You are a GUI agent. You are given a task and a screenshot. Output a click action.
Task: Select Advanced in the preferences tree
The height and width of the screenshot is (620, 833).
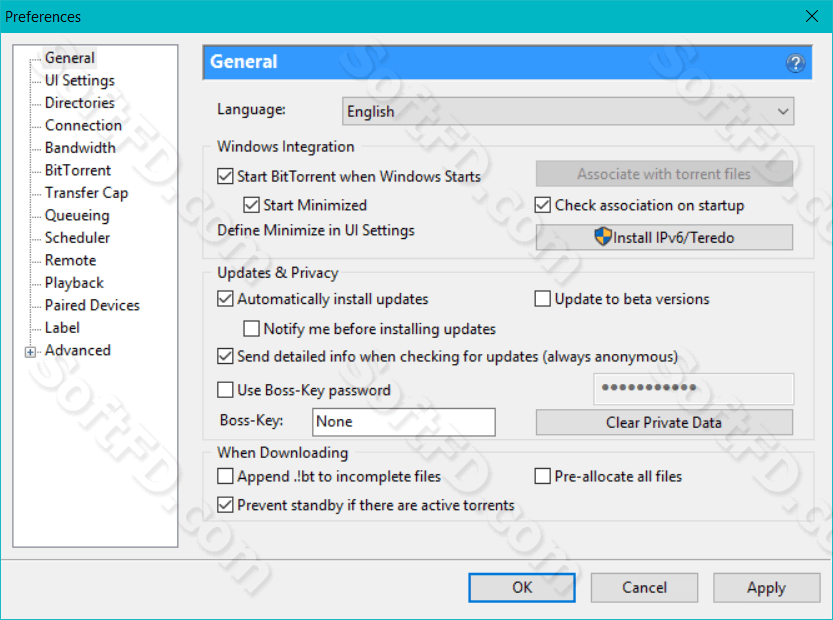coord(78,350)
